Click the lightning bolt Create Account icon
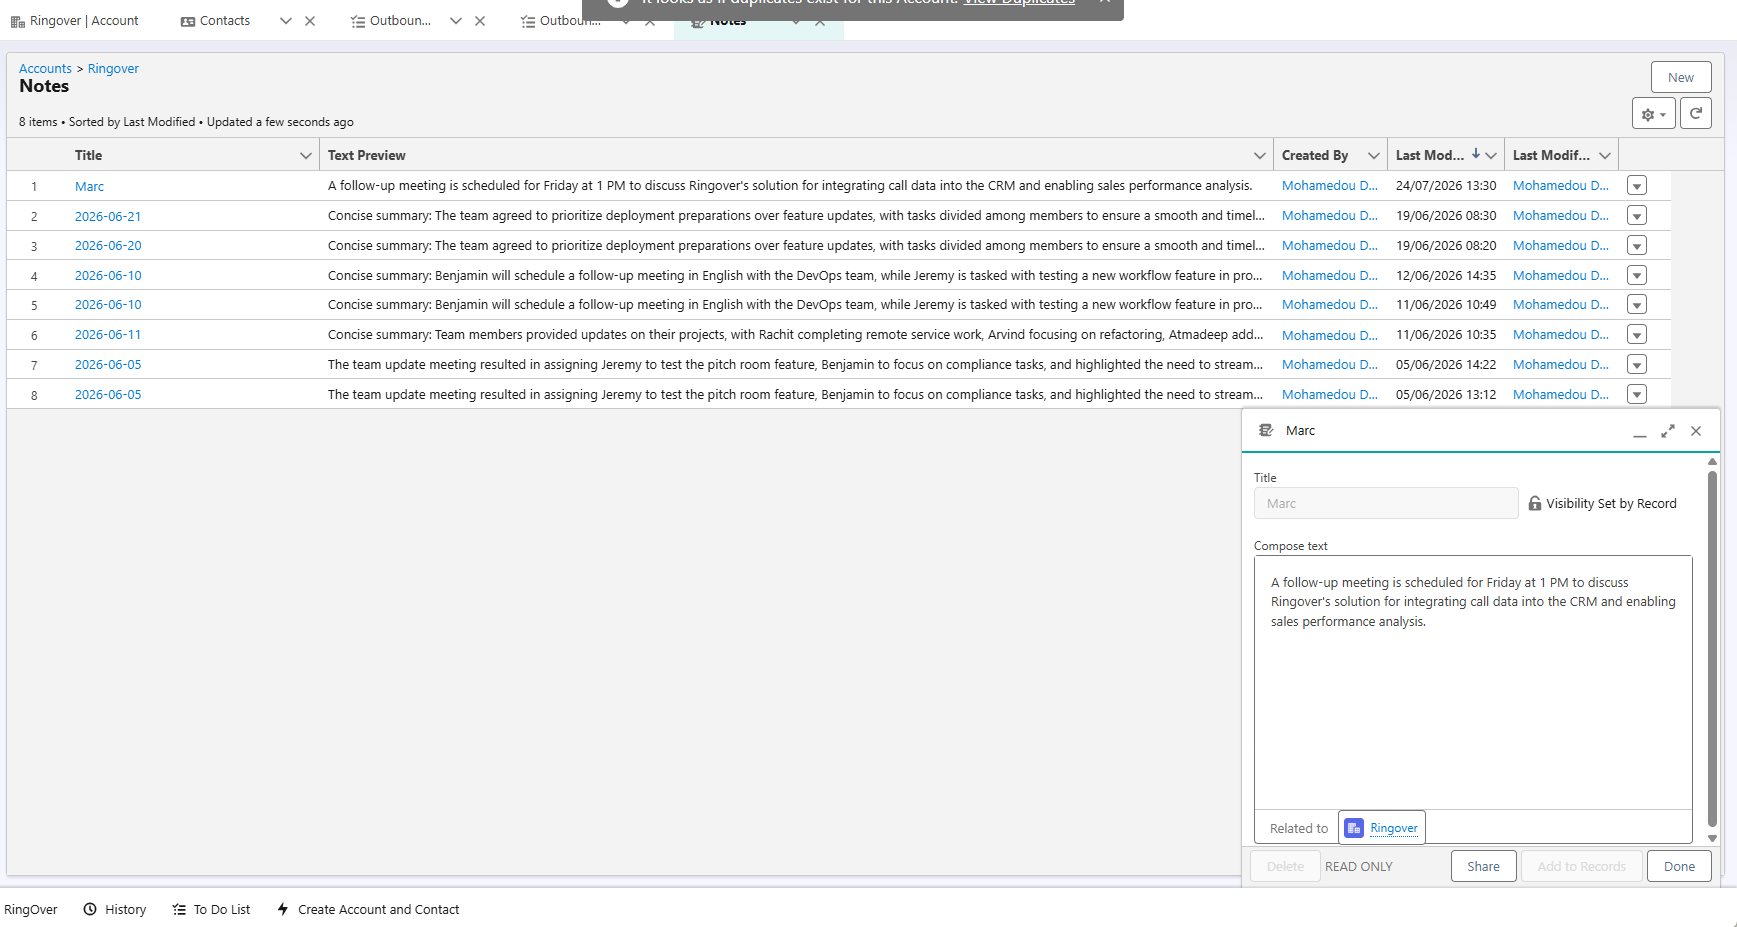This screenshot has width=1737, height=927. (x=283, y=909)
